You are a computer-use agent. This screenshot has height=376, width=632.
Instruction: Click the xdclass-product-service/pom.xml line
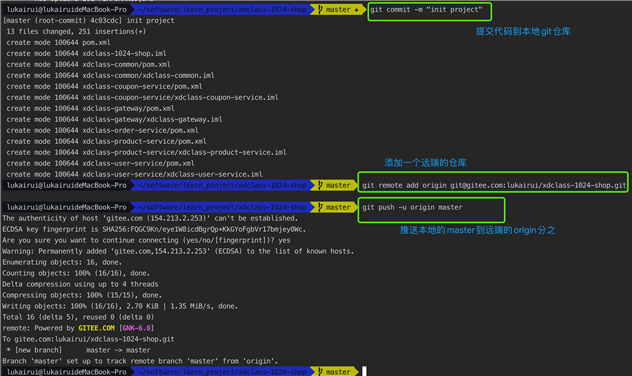pyautogui.click(x=106, y=141)
